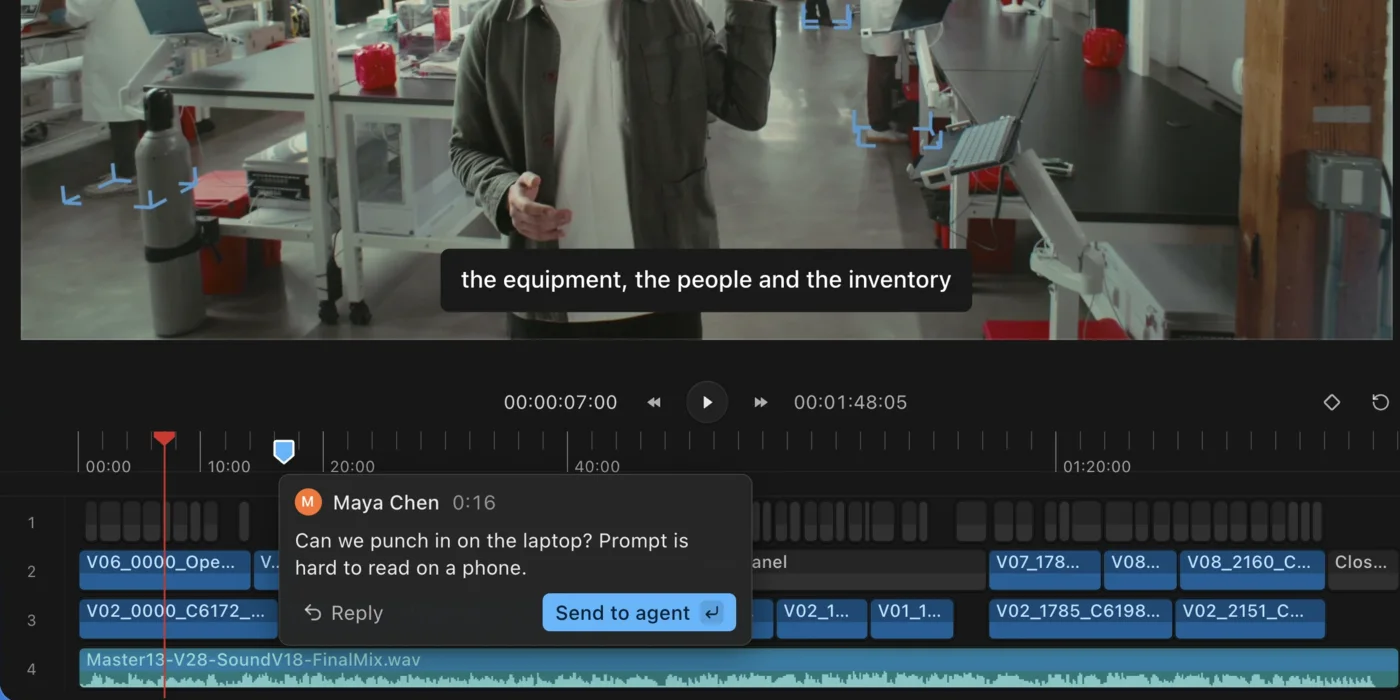Click track number 4 label
This screenshot has width=1400, height=700.
(x=31, y=669)
